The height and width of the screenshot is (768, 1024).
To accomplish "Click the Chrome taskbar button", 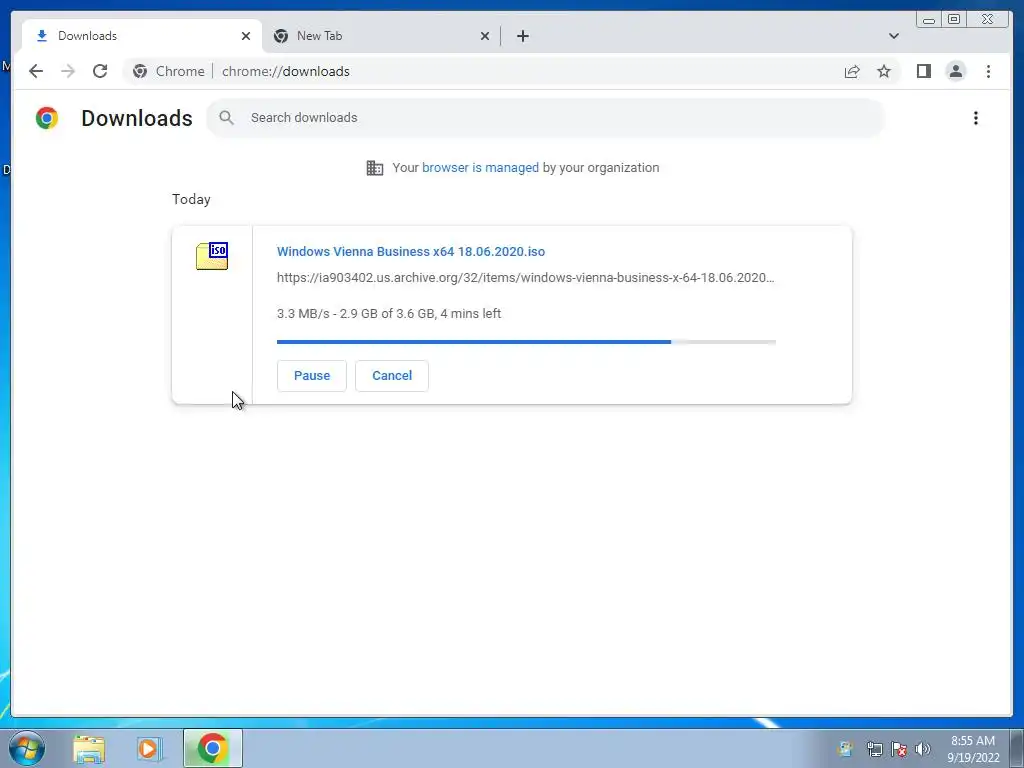I will 212,748.
